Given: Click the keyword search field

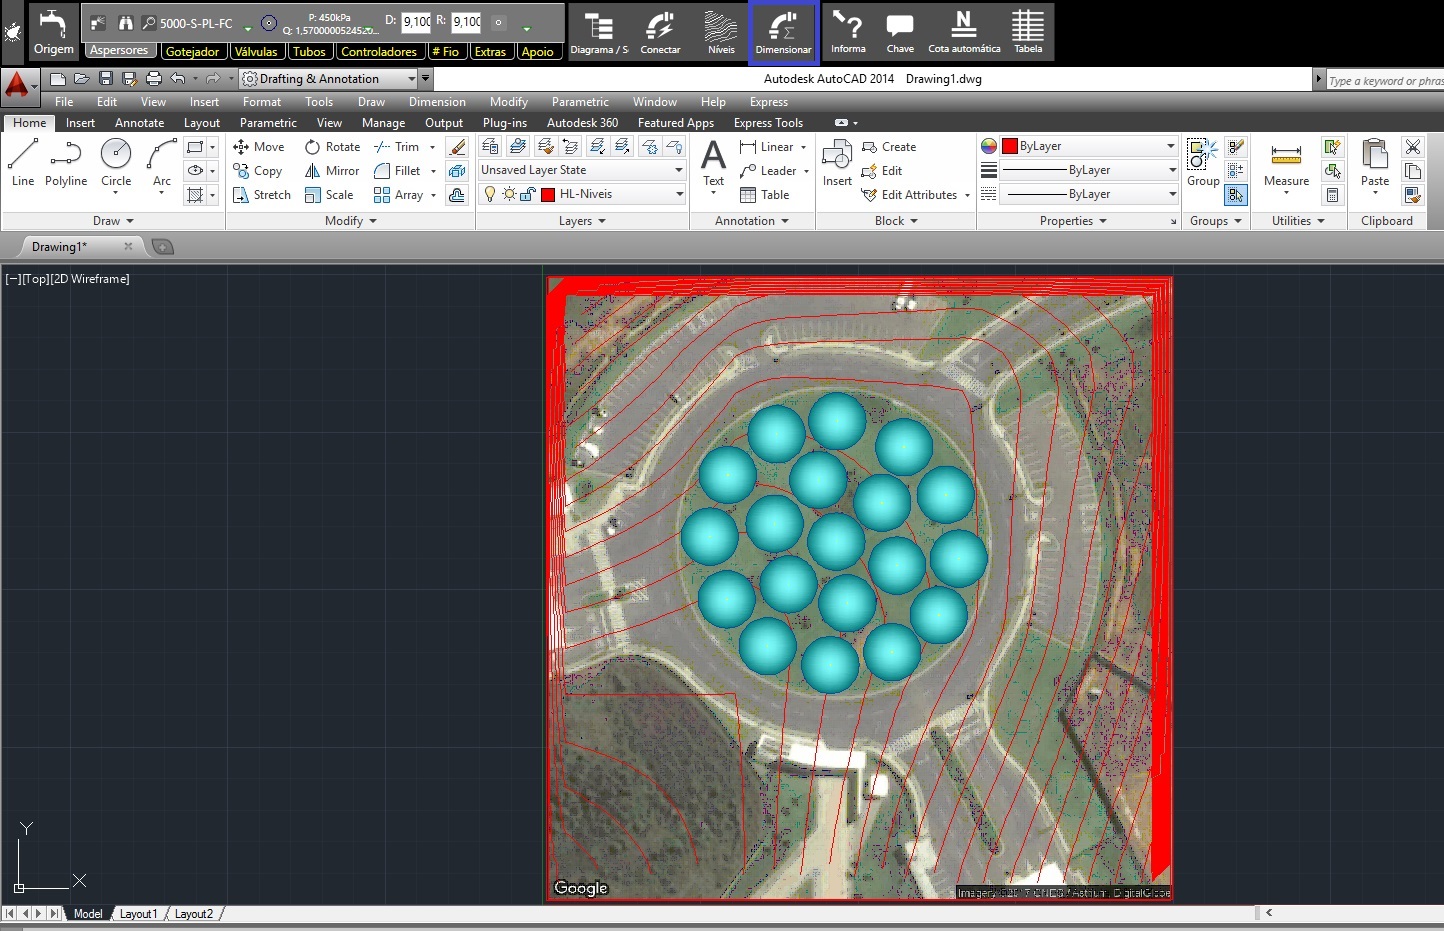Looking at the screenshot, I should tap(1385, 80).
